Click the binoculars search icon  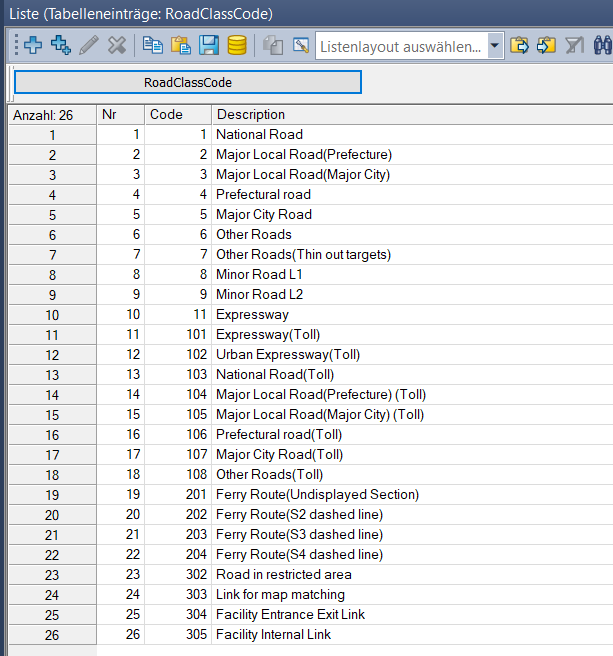pyautogui.click(x=602, y=45)
